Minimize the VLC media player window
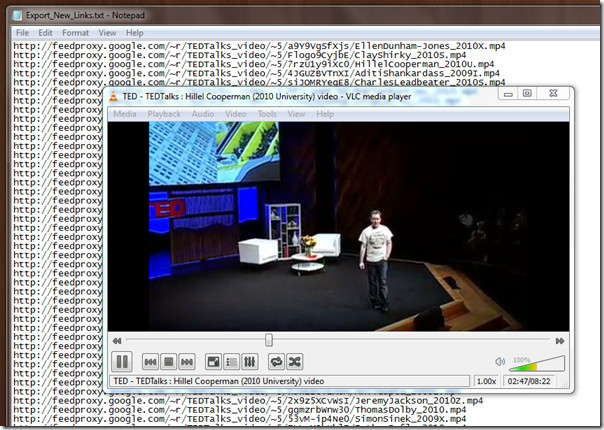The image size is (604, 430). 508,94
